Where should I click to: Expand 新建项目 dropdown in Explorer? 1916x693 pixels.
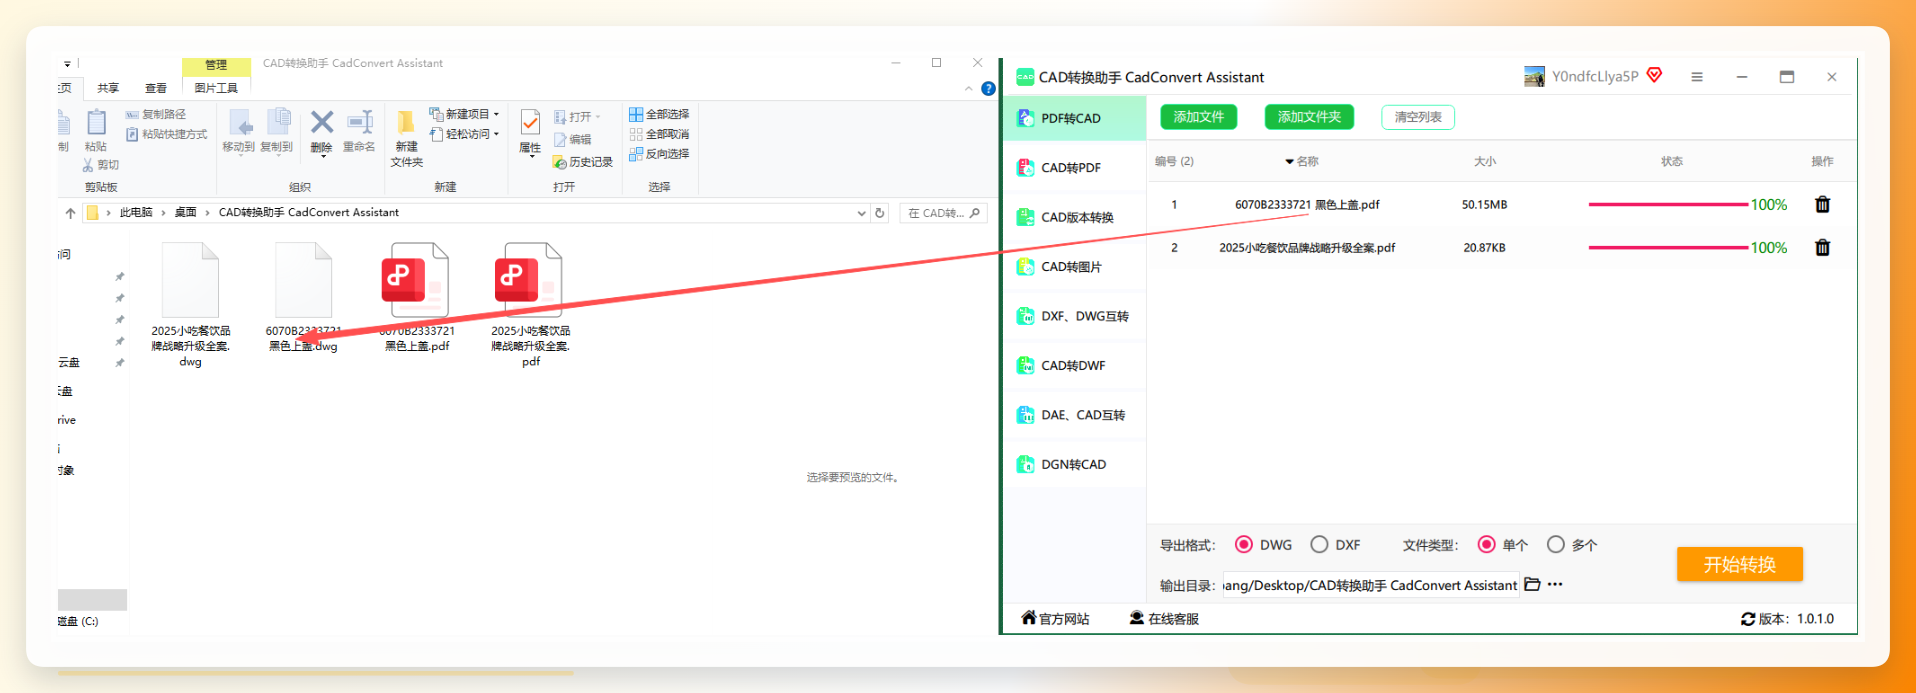pyautogui.click(x=496, y=115)
